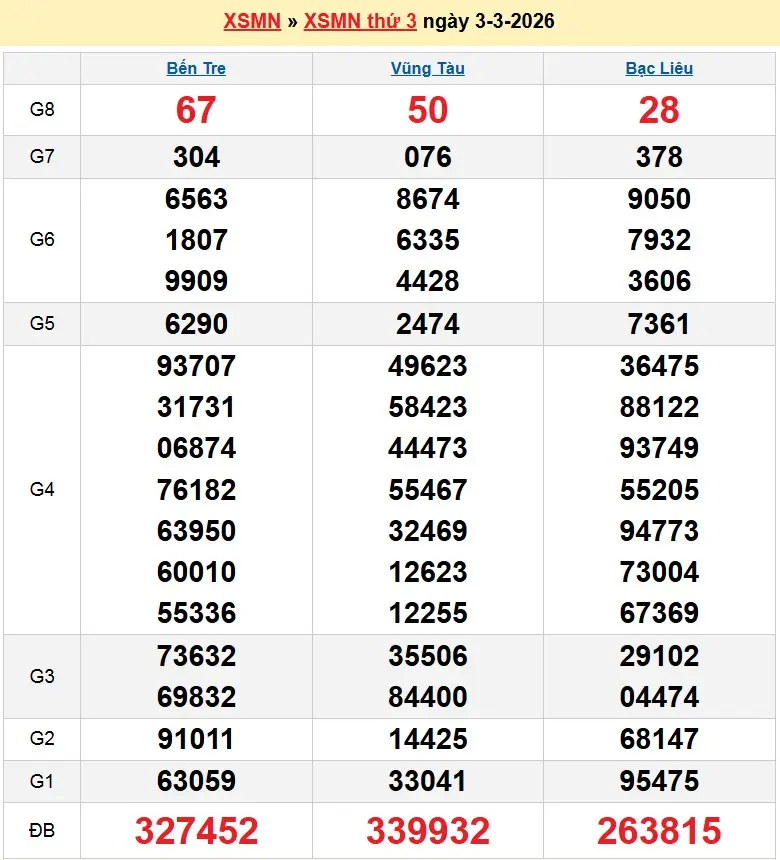Image resolution: width=780 pixels, height=860 pixels.
Task: Select the G1 number 95475
Action: [659, 780]
